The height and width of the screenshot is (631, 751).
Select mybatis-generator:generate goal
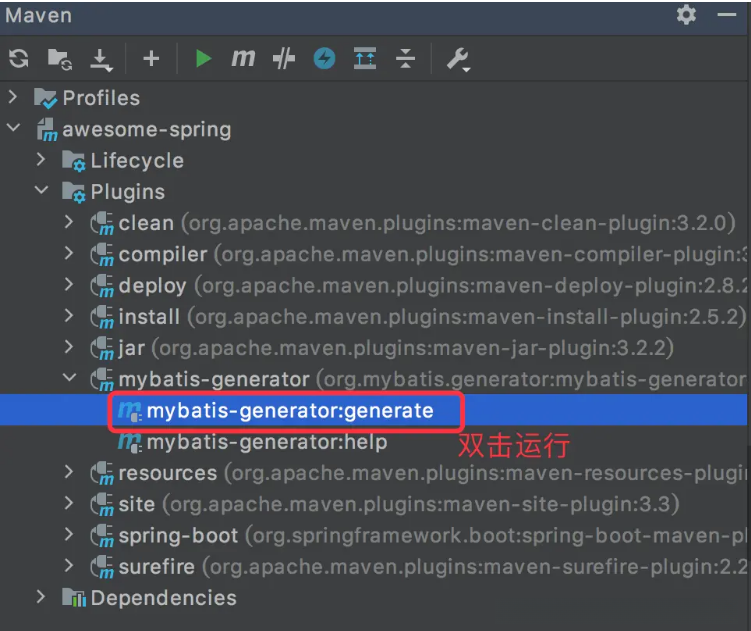(290, 411)
